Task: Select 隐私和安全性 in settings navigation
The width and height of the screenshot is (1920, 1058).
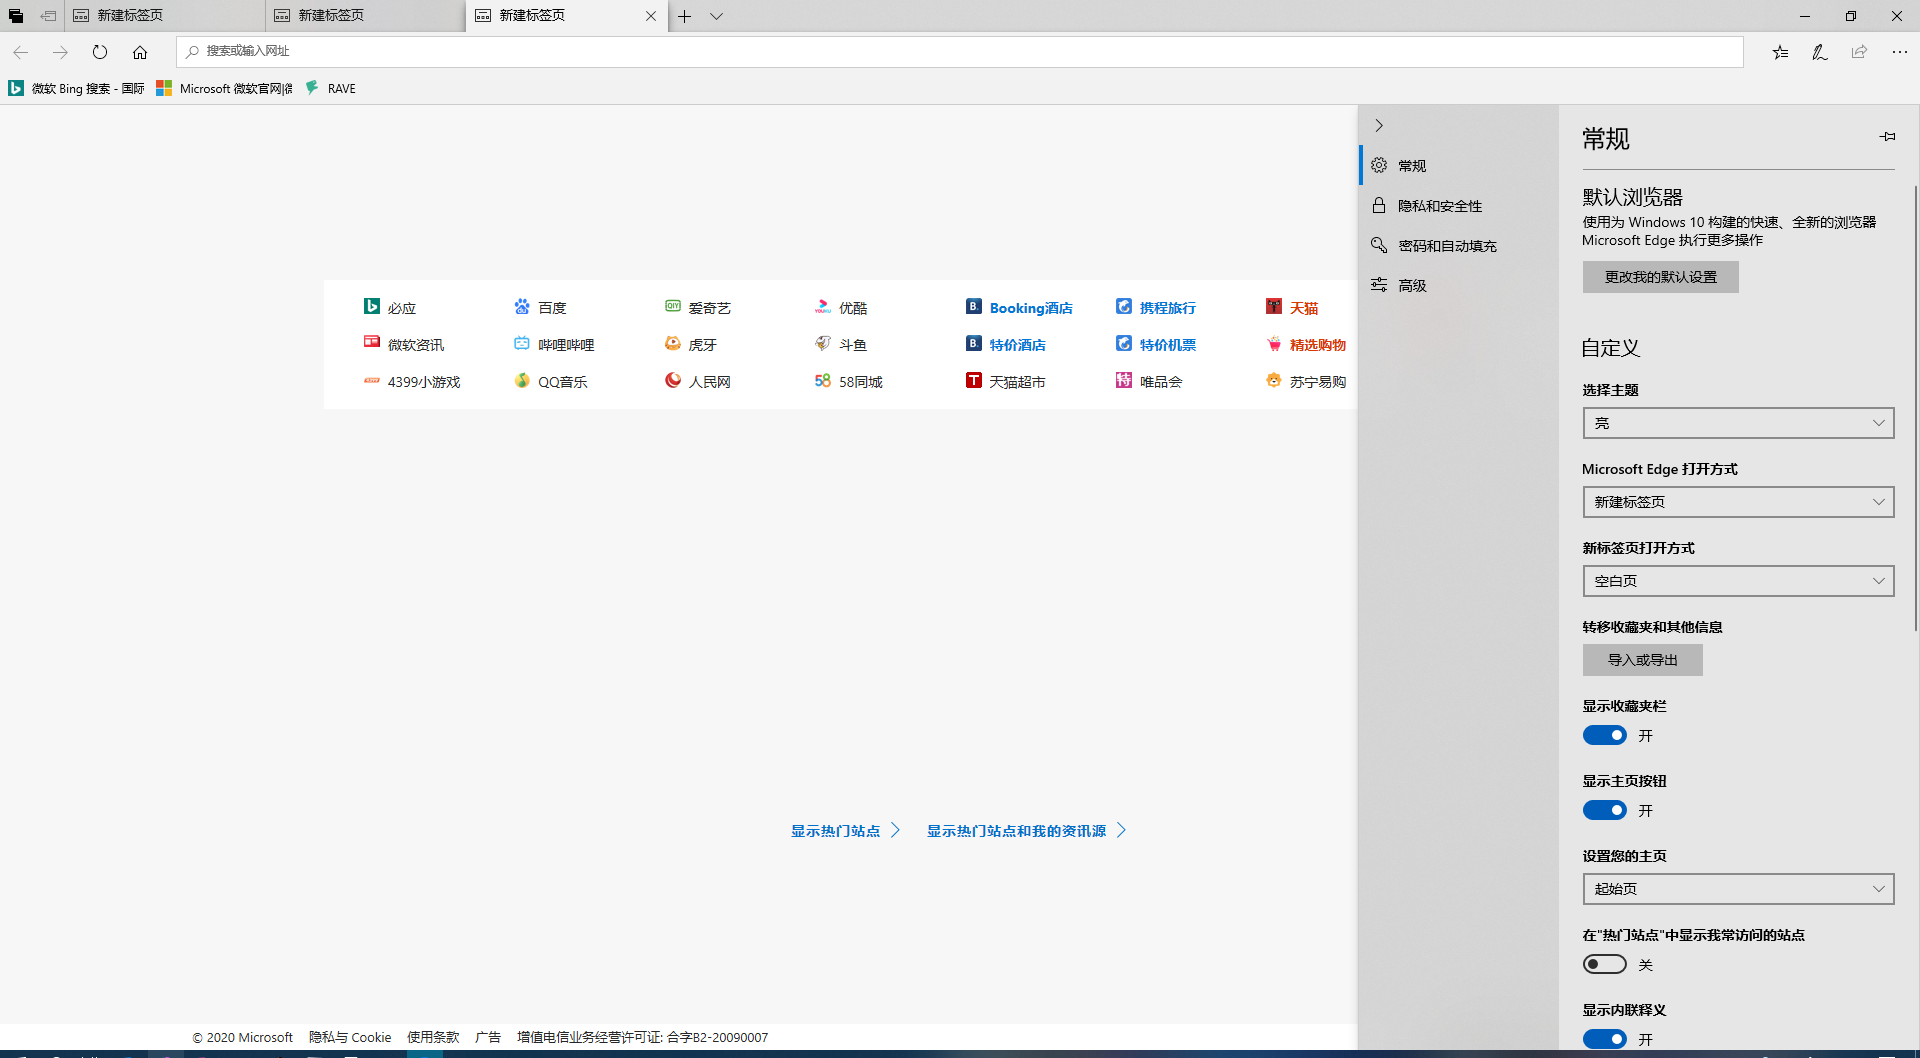Action: coord(1459,206)
